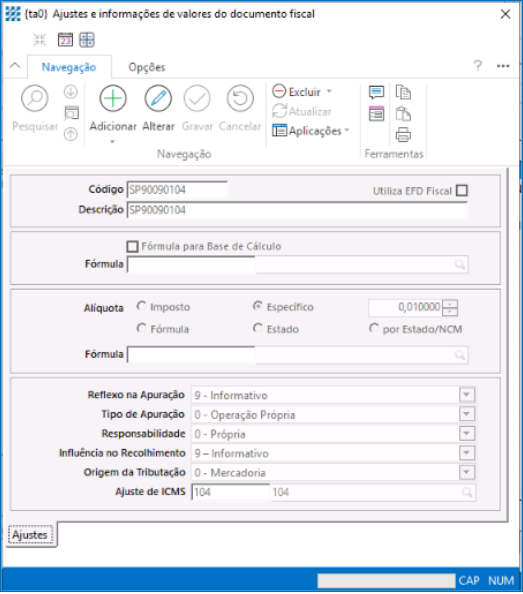Check Fórmula para Base de Cálculo
Image resolution: width=523 pixels, height=594 pixels.
(132, 247)
